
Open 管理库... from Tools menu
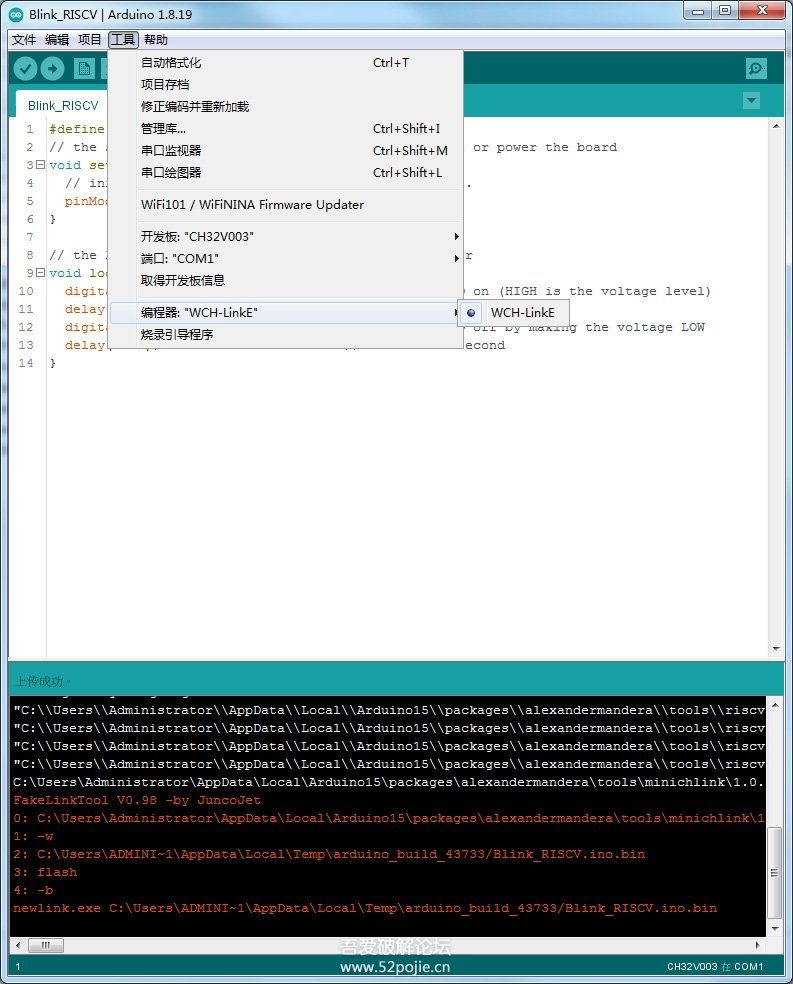point(287,129)
